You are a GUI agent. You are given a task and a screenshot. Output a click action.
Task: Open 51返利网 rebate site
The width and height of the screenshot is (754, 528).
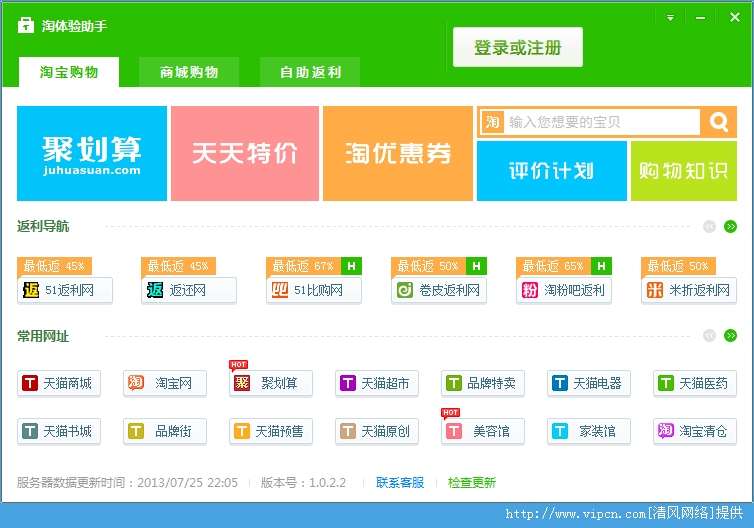pos(65,290)
